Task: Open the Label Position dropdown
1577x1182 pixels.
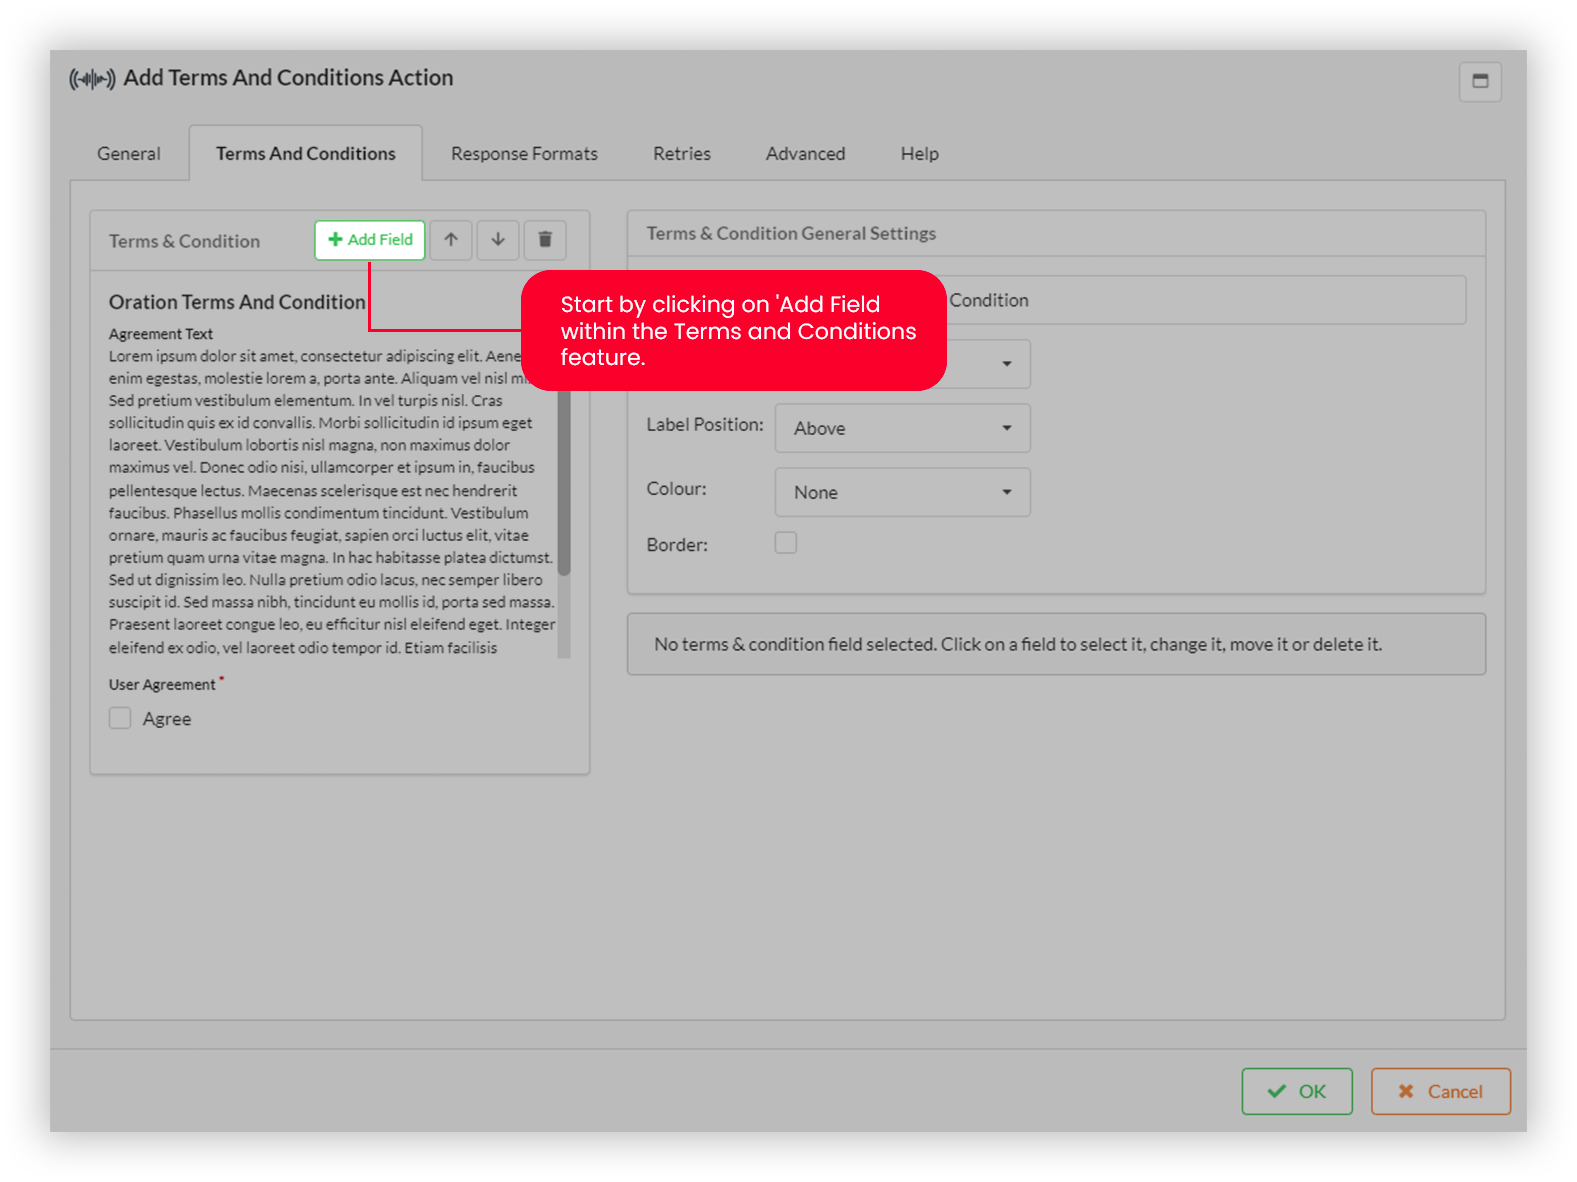Action: coord(902,428)
